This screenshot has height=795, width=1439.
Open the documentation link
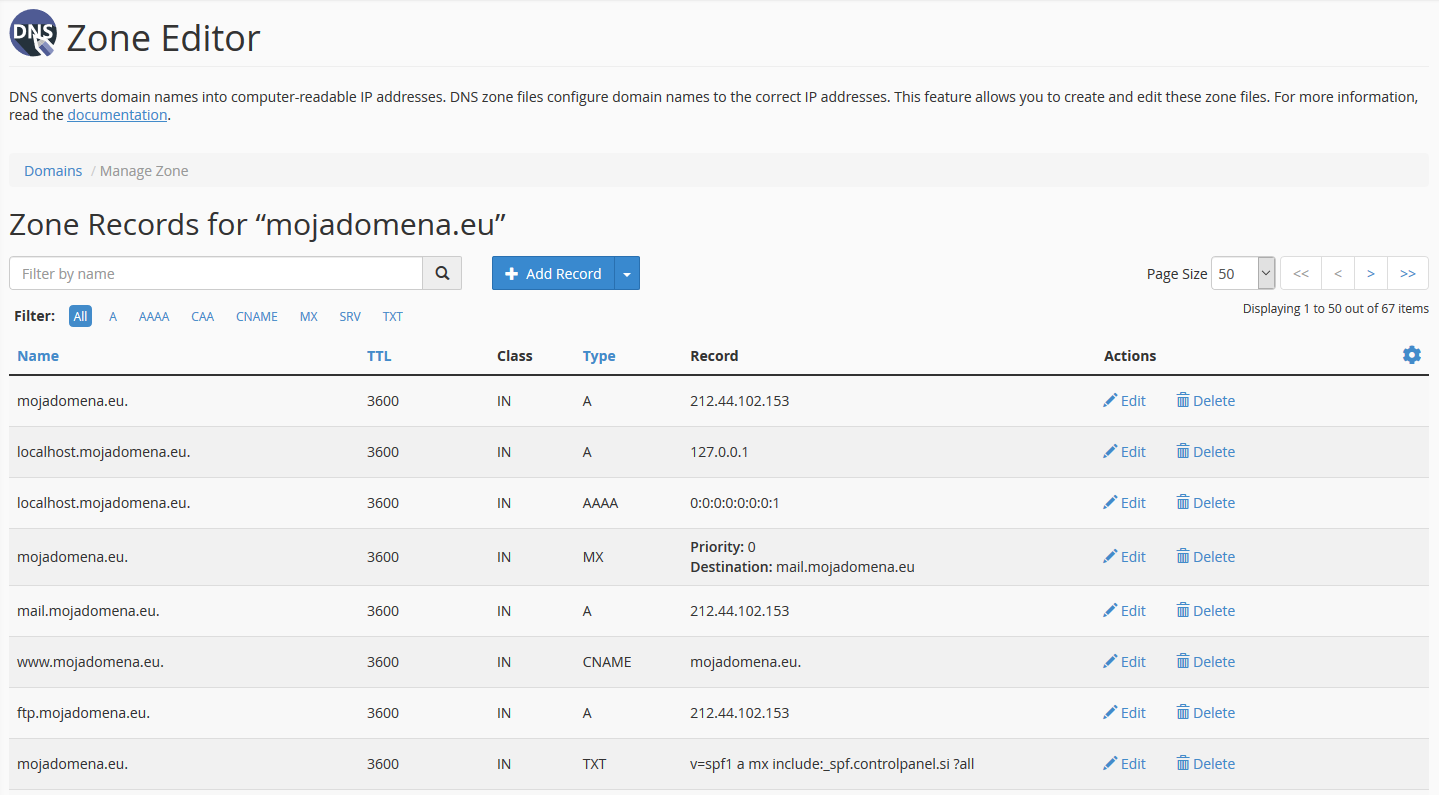tap(117, 115)
